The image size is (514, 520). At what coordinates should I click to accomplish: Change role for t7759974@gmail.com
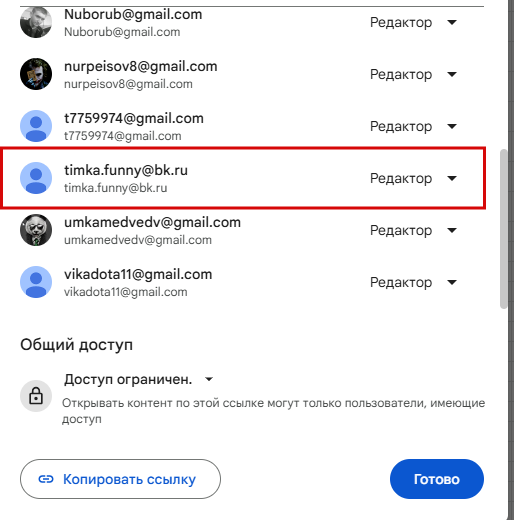coord(413,126)
